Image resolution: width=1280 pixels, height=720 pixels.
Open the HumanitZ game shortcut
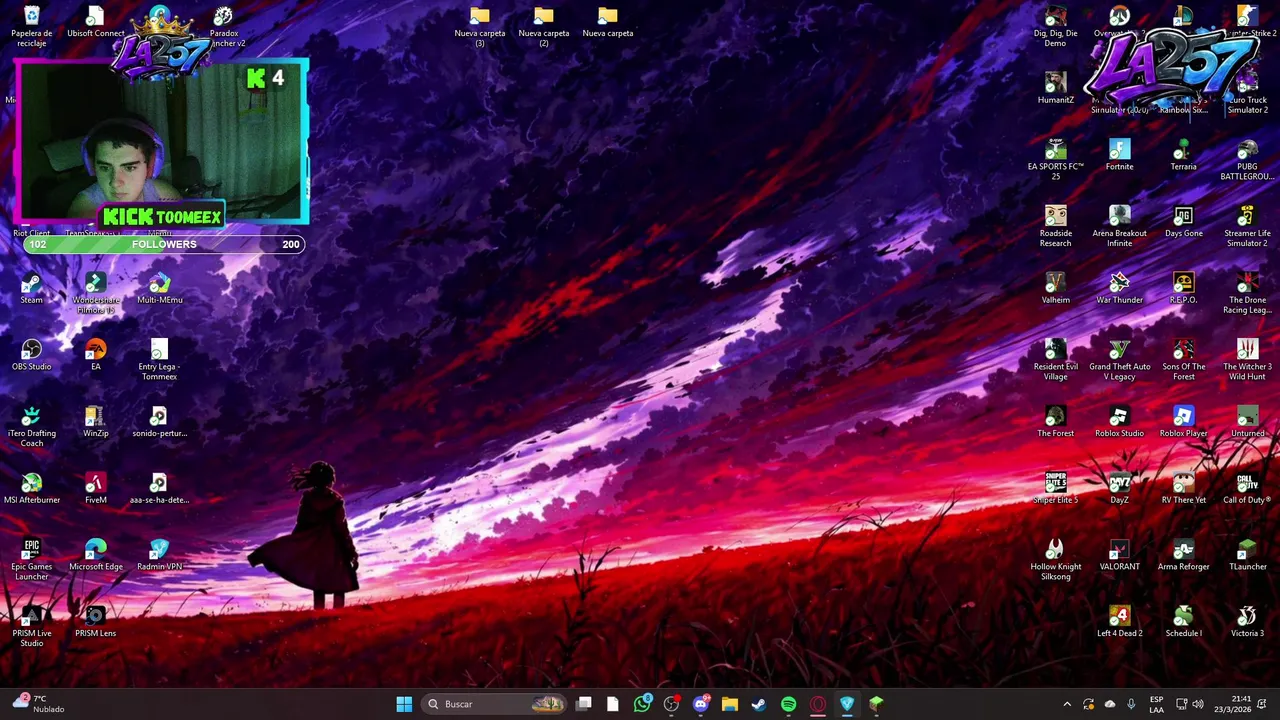[x=1056, y=89]
